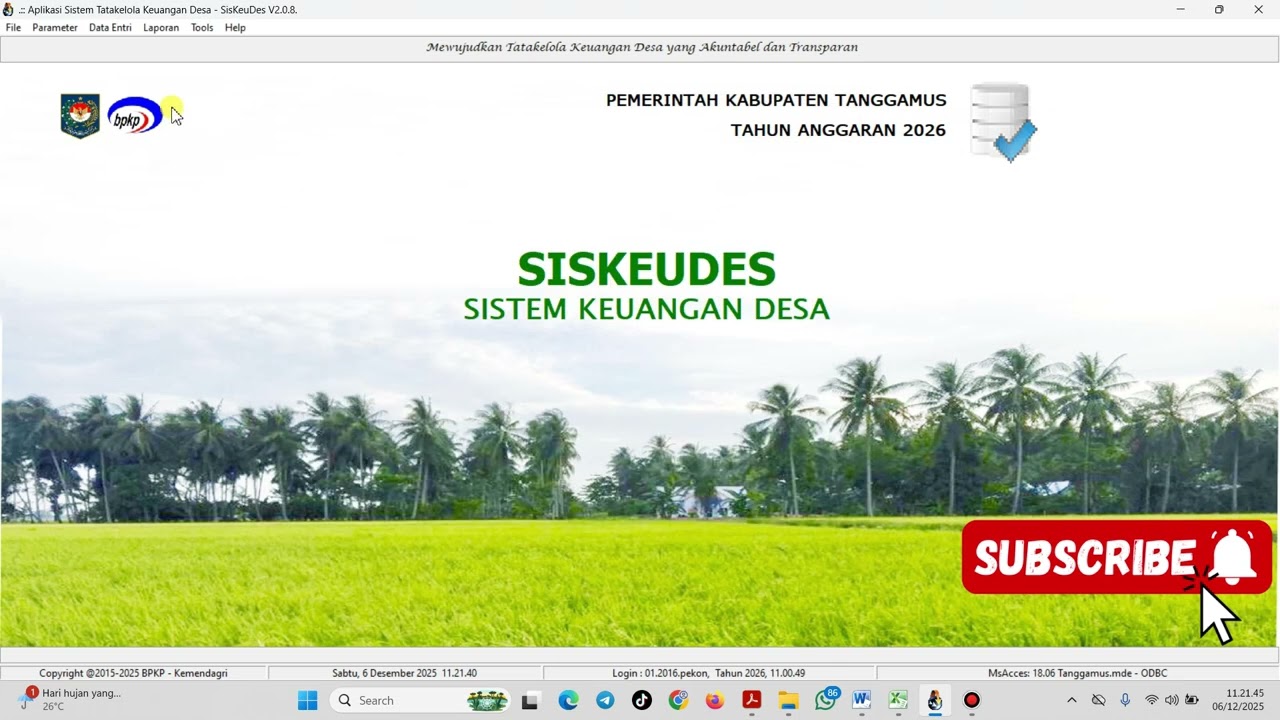Click the Kemendagri emblem logo
Screen dimensions: 1280x720
80,116
